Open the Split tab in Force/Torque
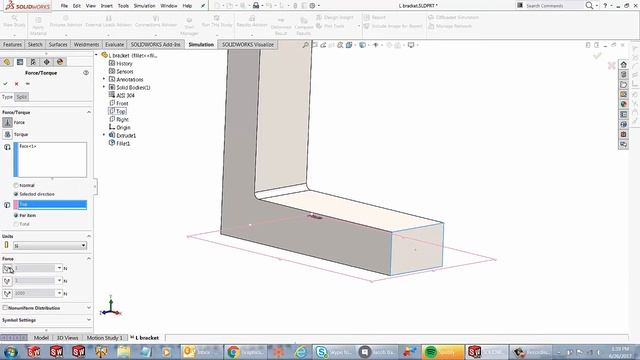This screenshot has height=360, width=640. (22, 97)
